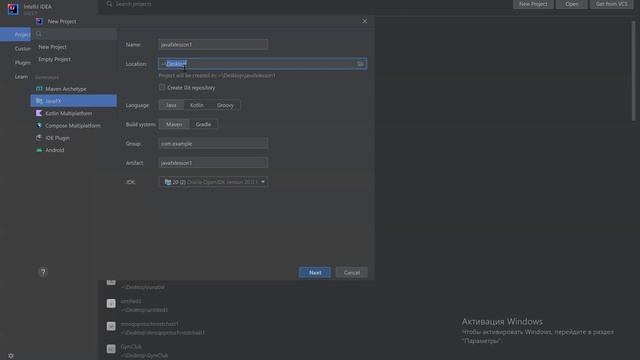Select Android generator
The image size is (640, 360).
(x=73, y=150)
